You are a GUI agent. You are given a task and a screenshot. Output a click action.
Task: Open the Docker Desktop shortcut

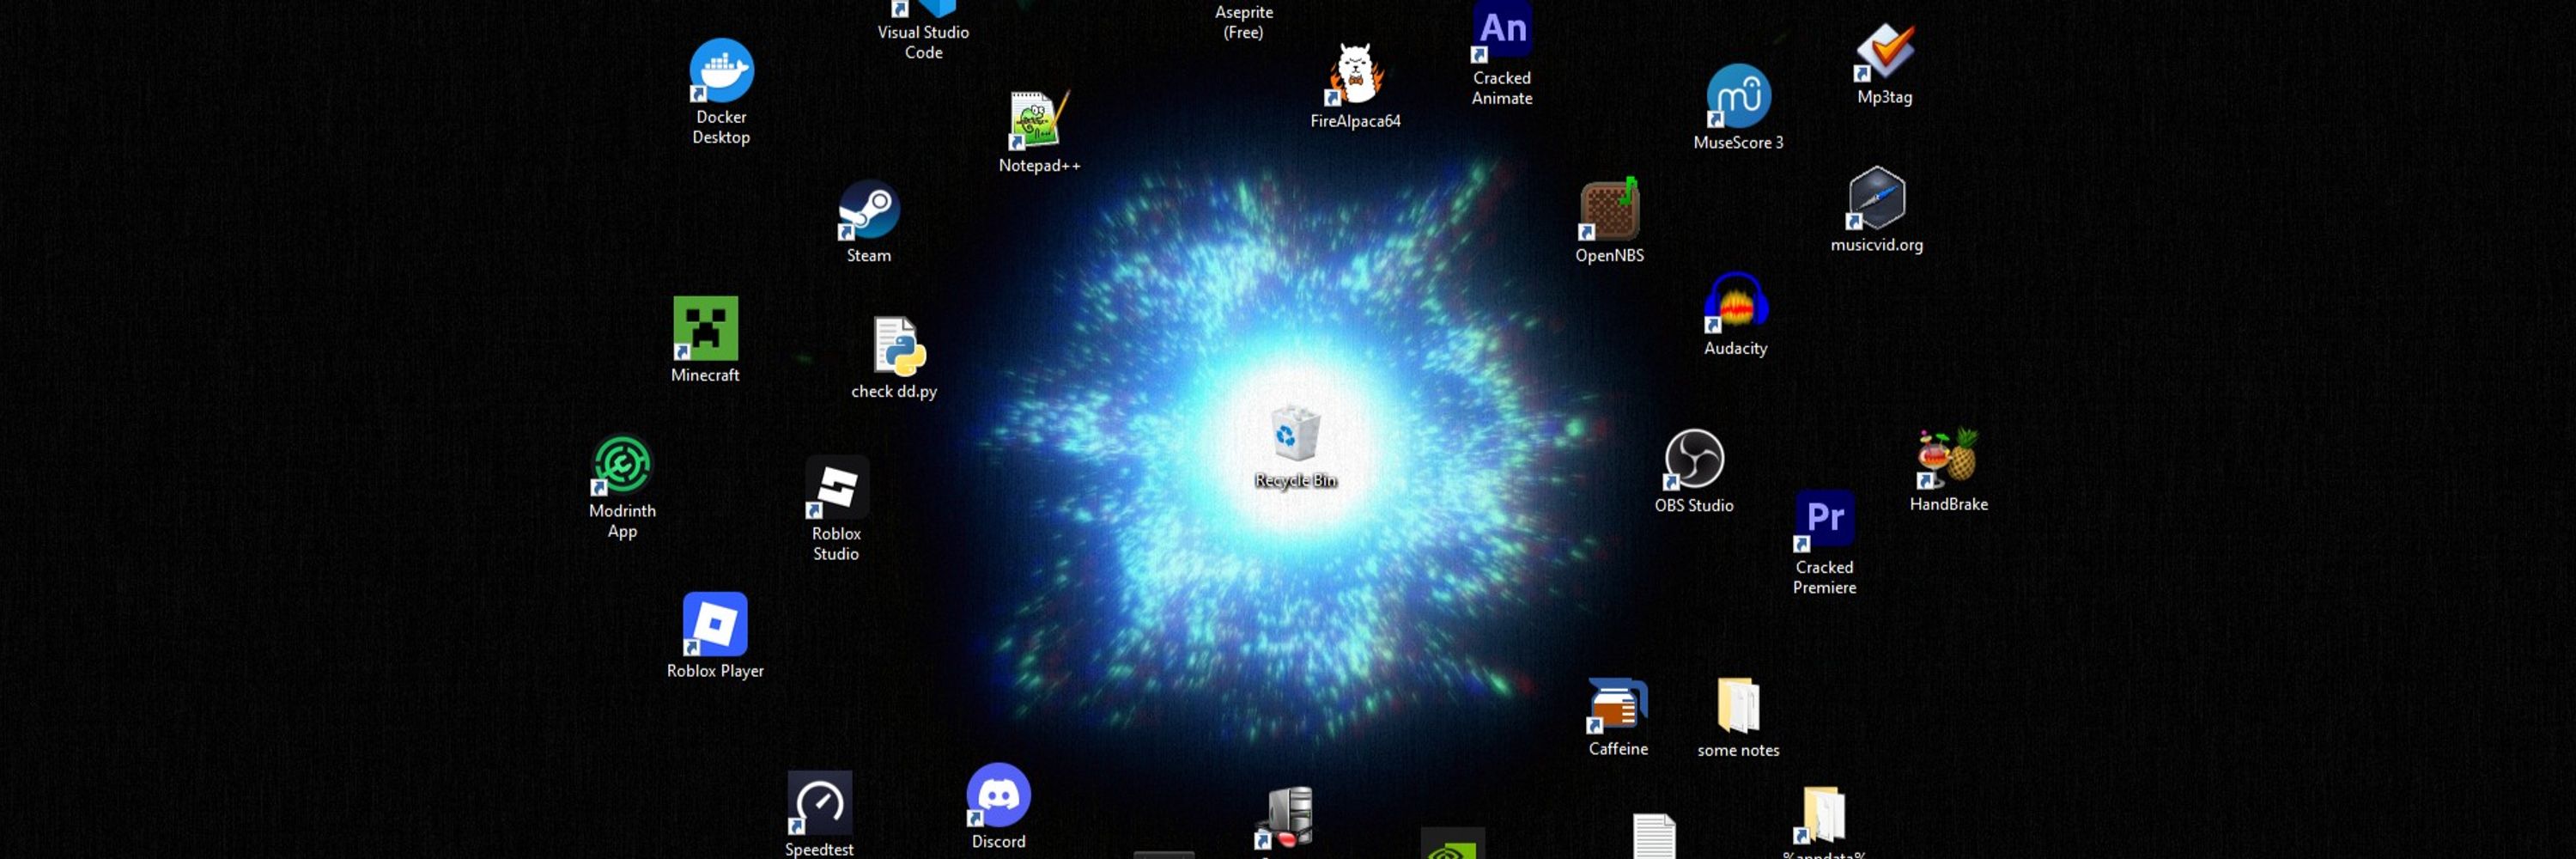721,71
